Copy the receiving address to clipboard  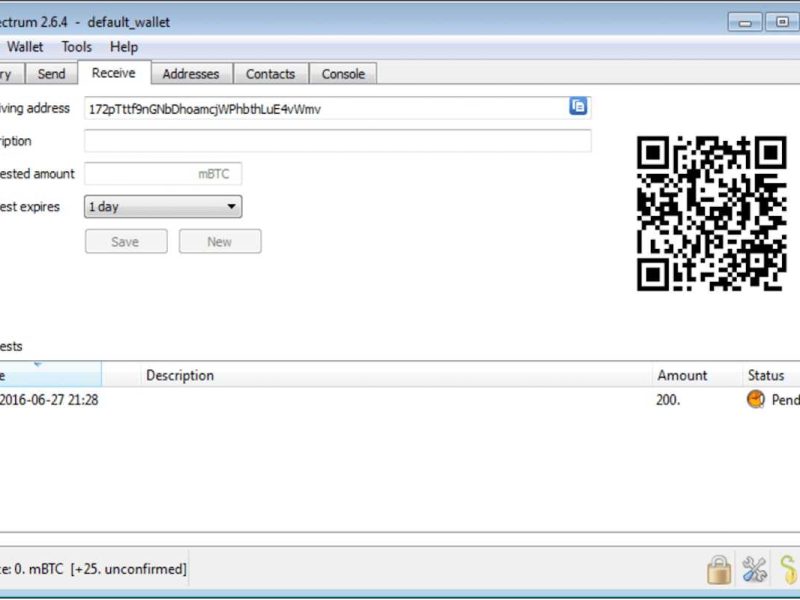pos(578,107)
